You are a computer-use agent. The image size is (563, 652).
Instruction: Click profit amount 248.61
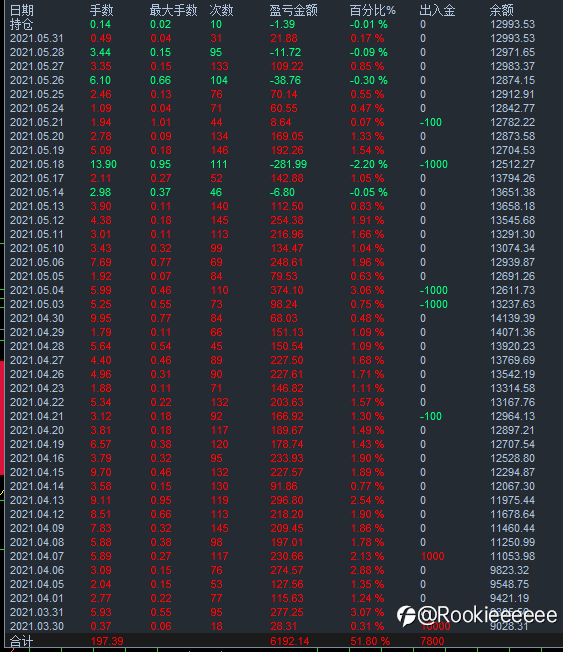[x=287, y=262]
